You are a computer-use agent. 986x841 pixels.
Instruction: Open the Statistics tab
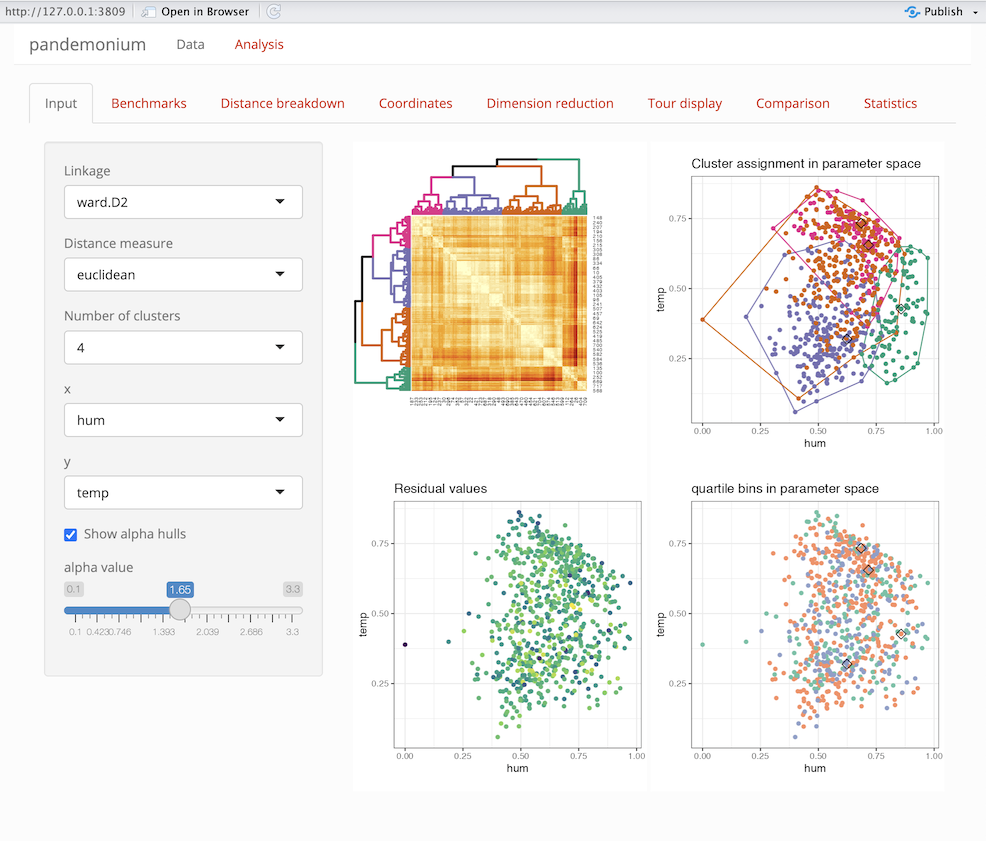click(x=890, y=103)
